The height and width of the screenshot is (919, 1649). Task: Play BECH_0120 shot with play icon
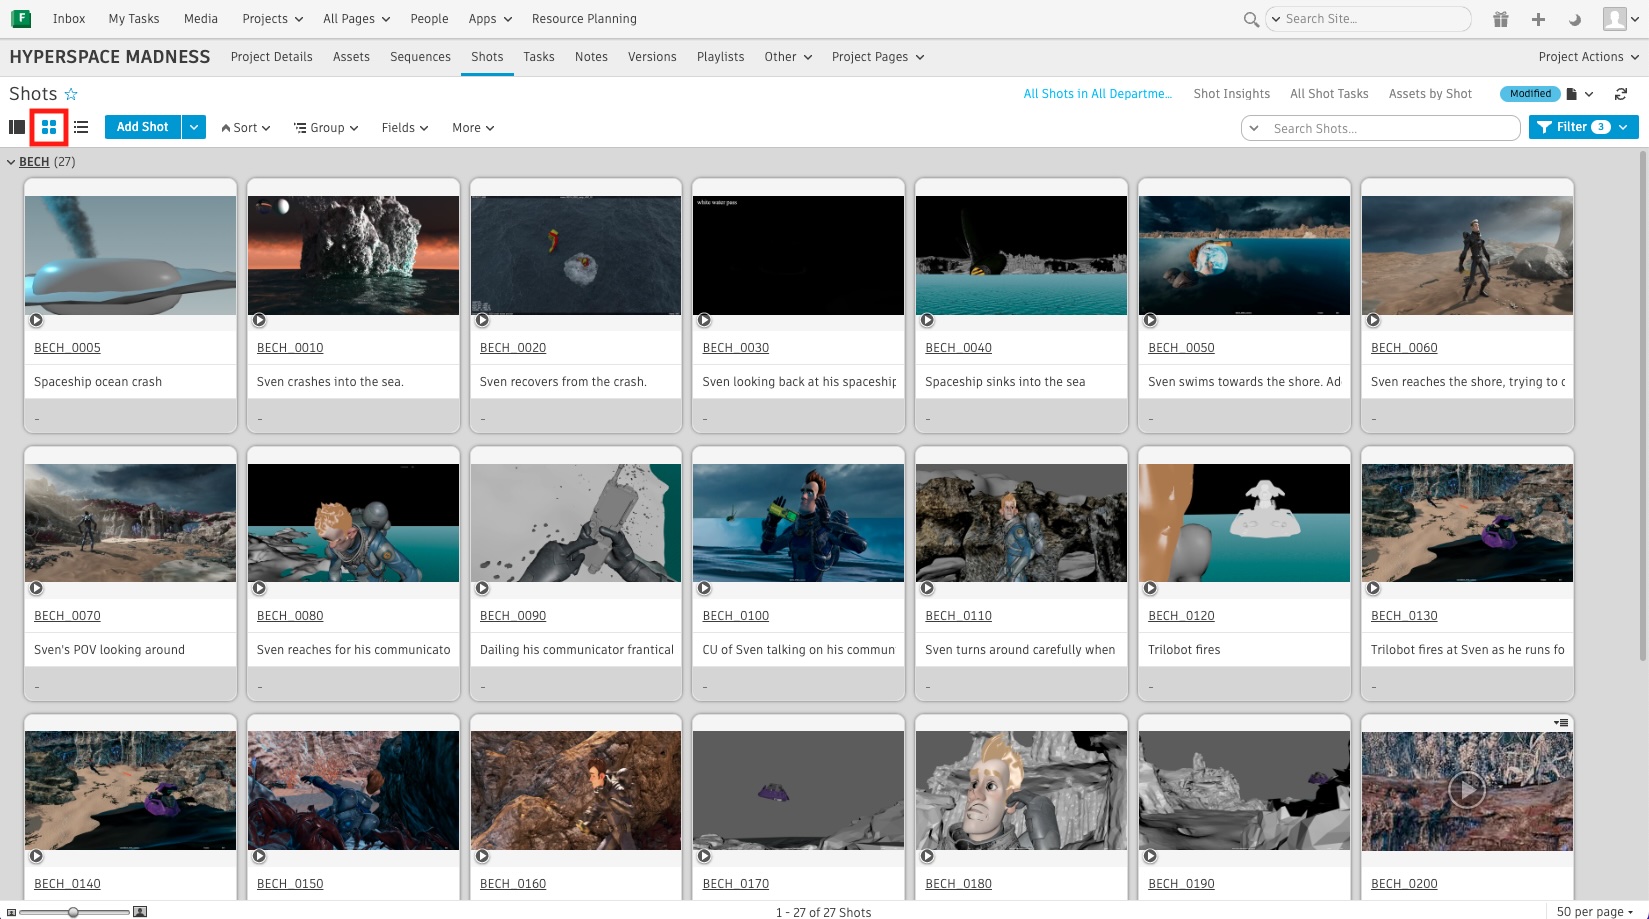[1150, 589]
